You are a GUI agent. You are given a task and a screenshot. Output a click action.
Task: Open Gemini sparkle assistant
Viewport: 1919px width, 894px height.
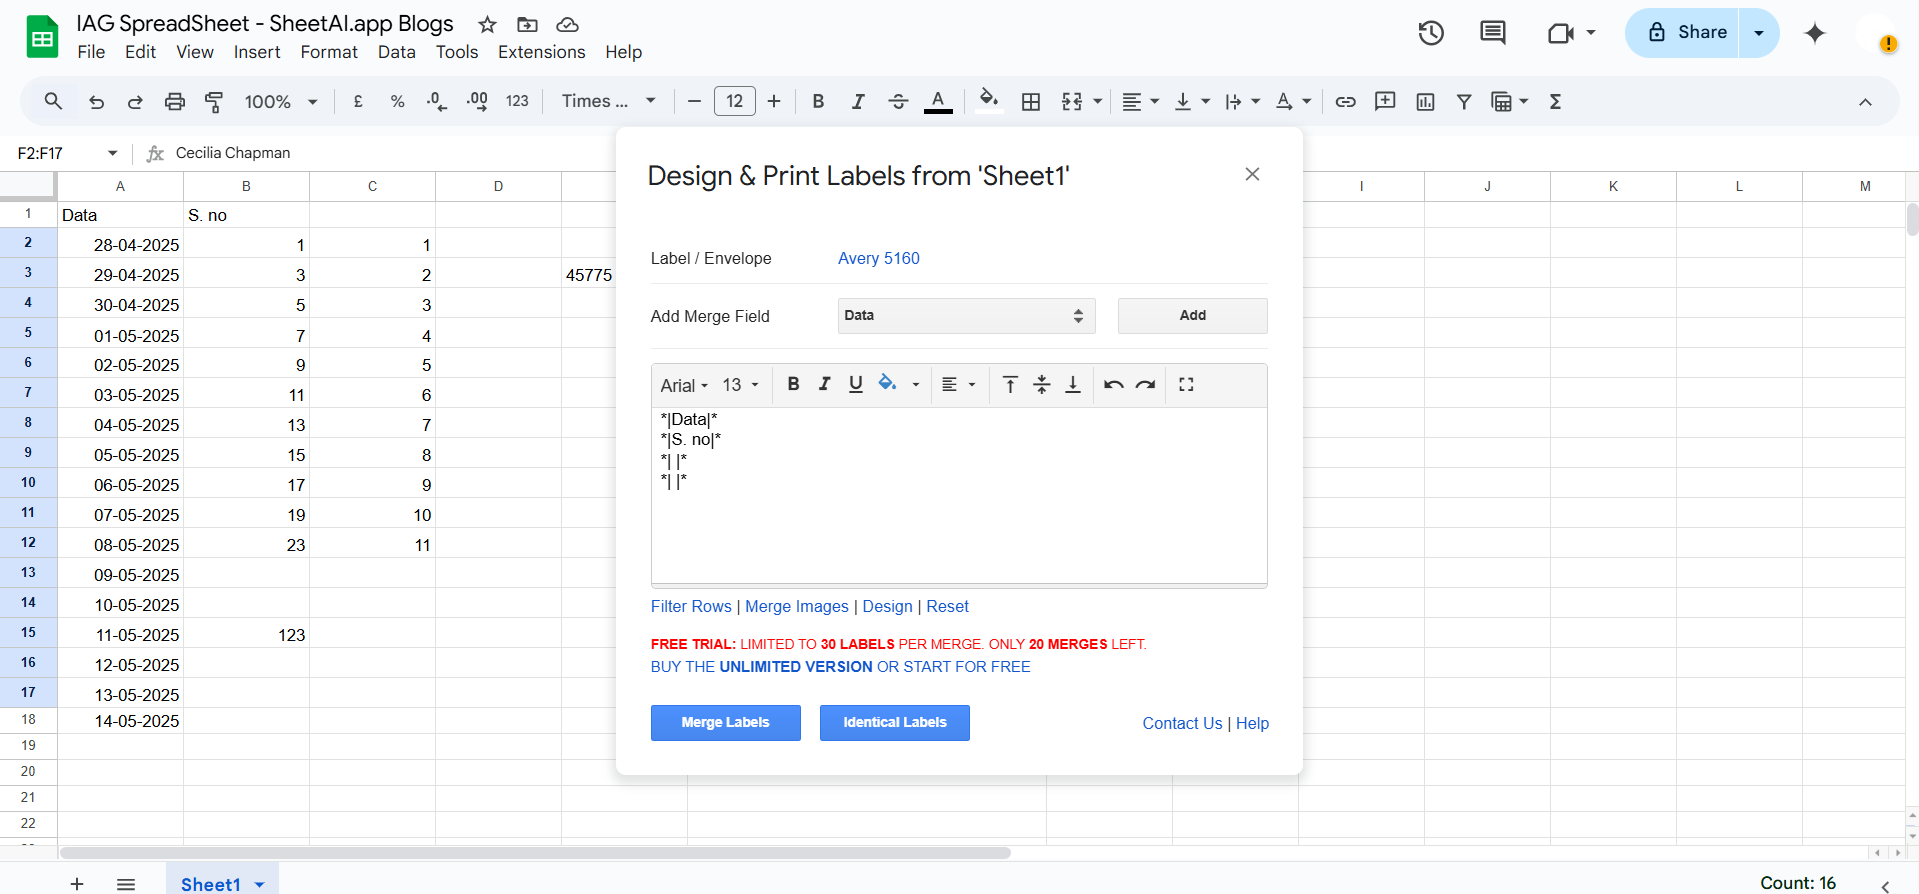pos(1815,33)
